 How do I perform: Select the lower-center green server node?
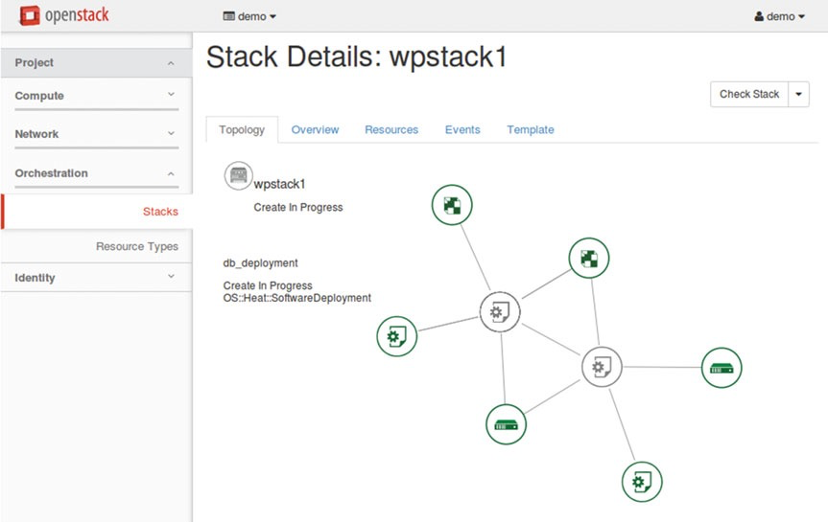tap(506, 424)
